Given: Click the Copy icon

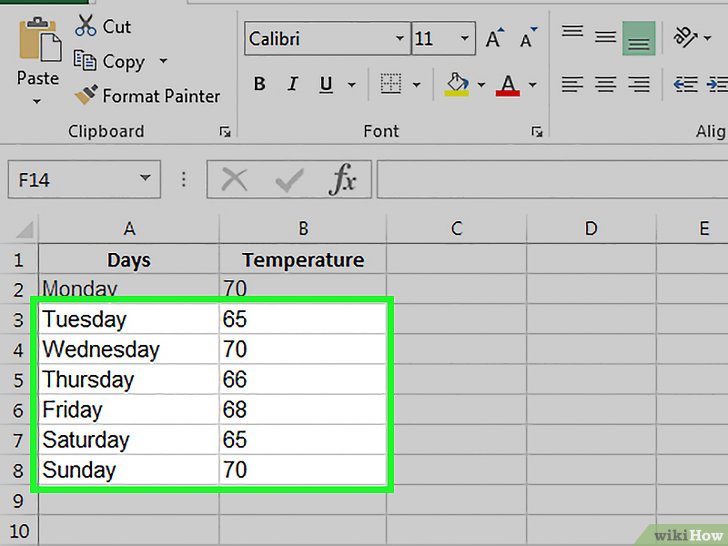Looking at the screenshot, I should [86, 61].
